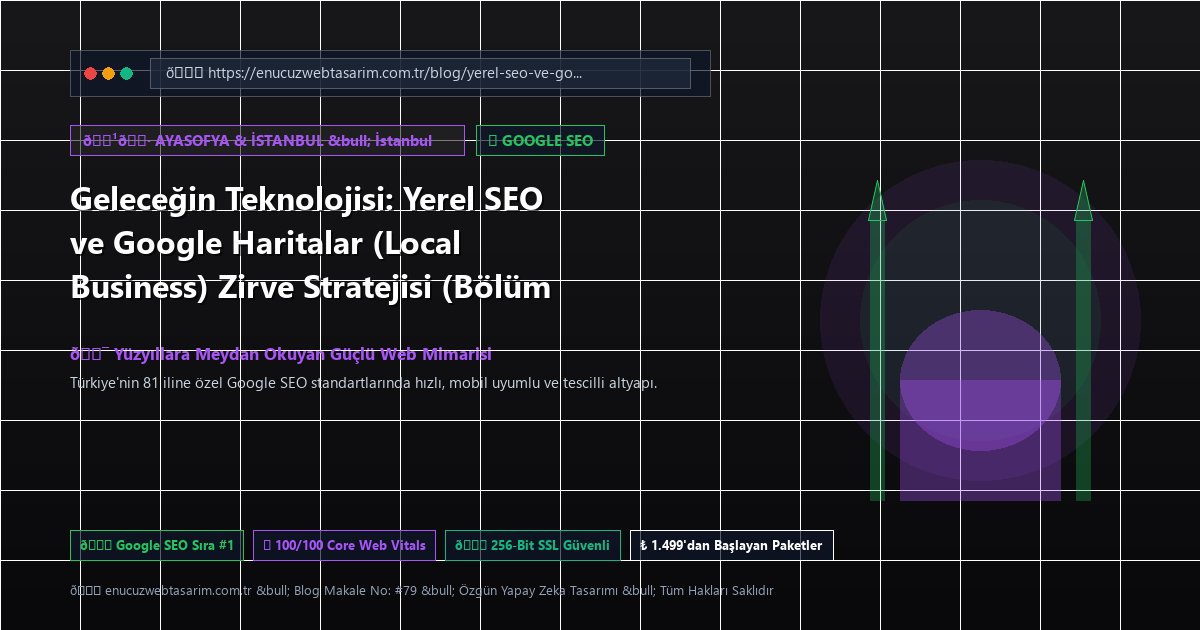Click the Google SEO Sıra #1 badge
Screen dimensions: 1200x630
[156, 545]
